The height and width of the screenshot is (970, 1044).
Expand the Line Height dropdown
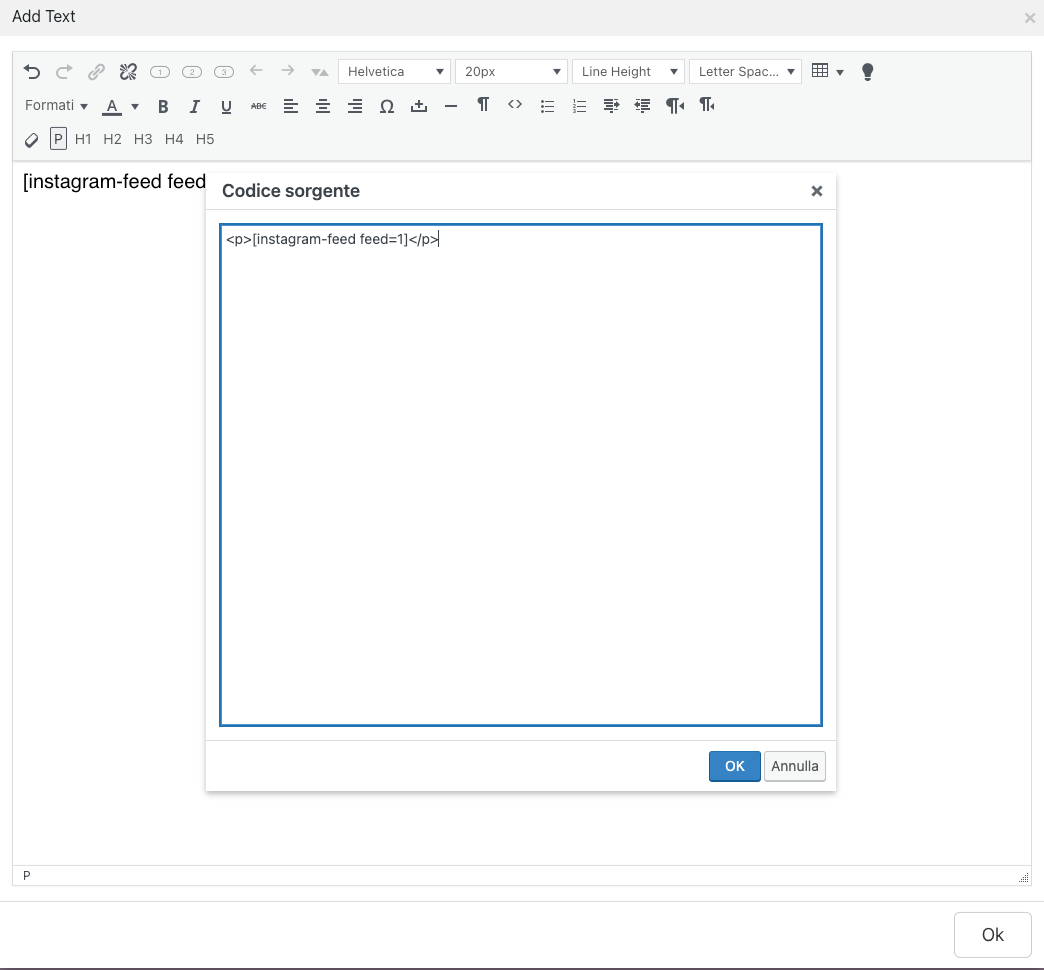627,72
